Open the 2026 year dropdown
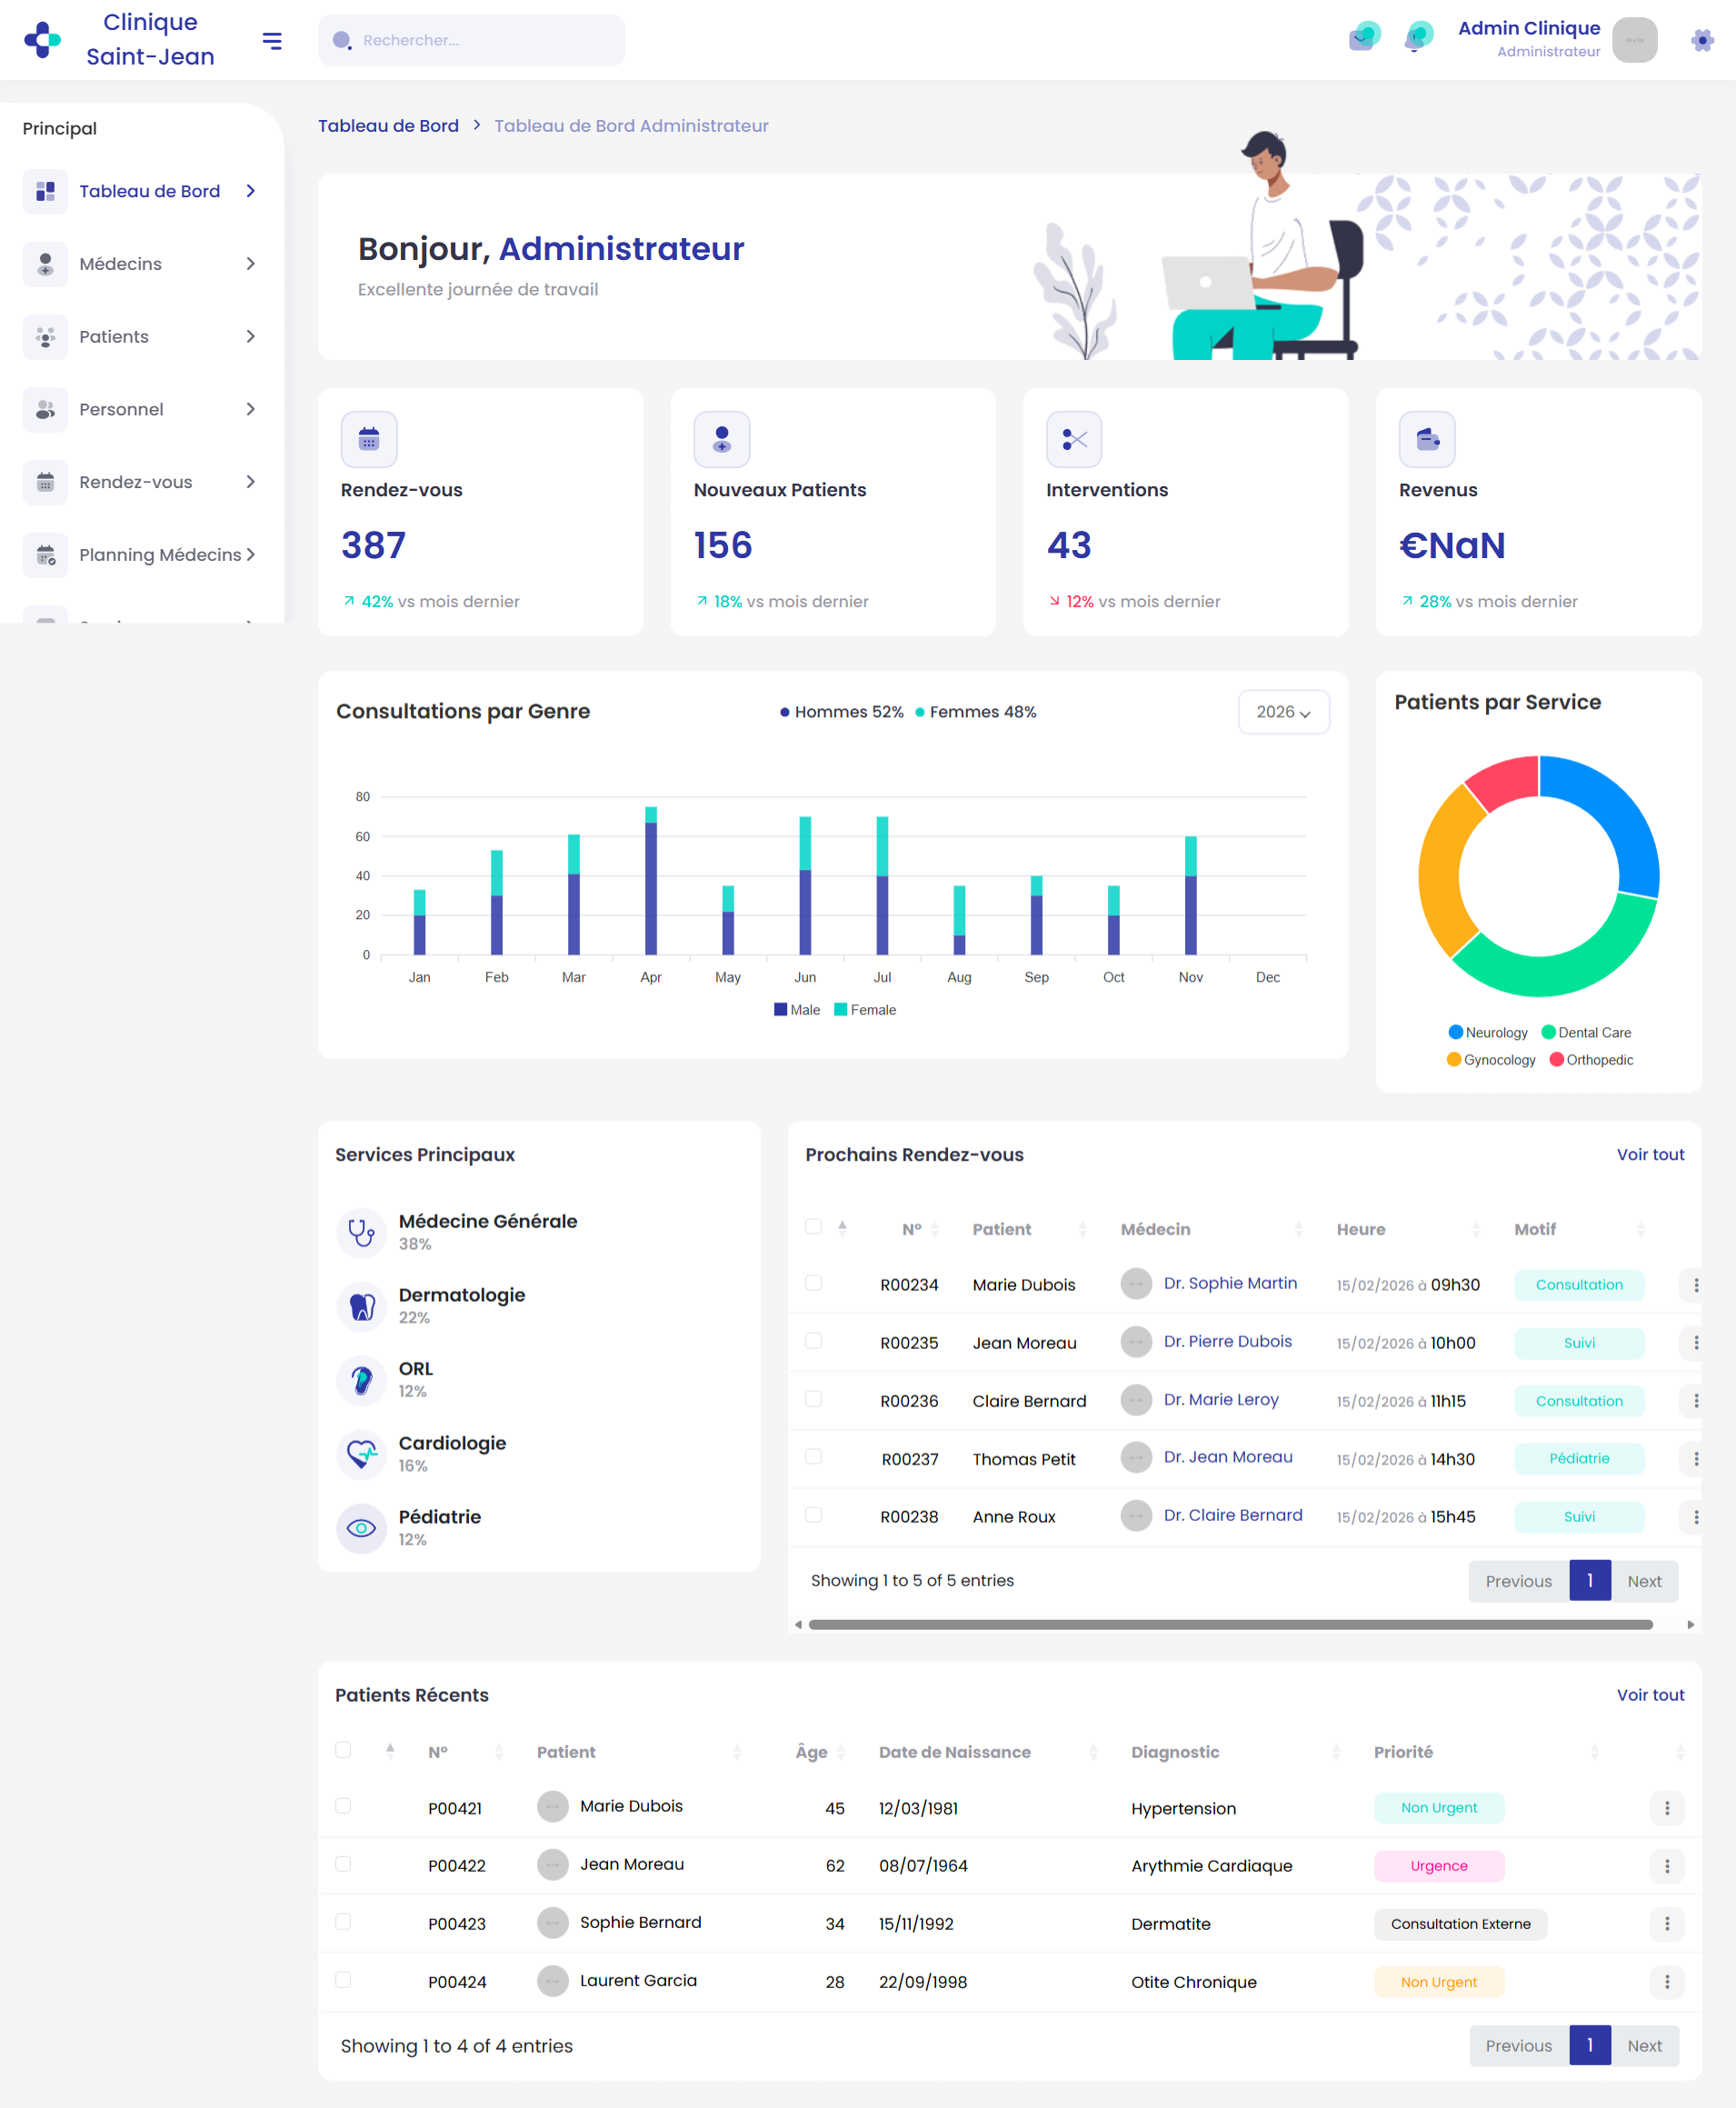The height and width of the screenshot is (2108, 1736). click(1283, 711)
